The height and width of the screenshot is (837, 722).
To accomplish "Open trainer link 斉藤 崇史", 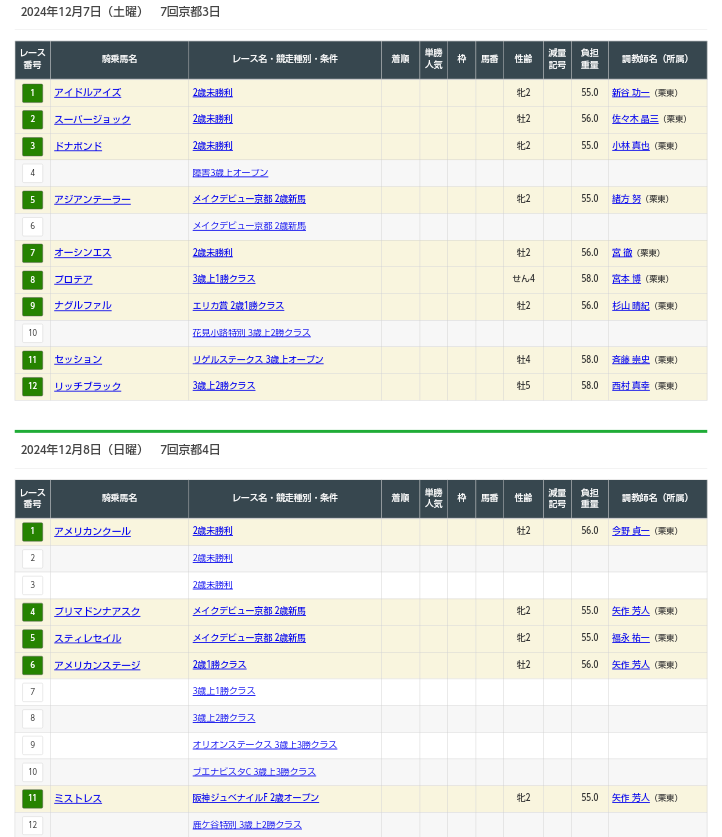I will [631, 360].
